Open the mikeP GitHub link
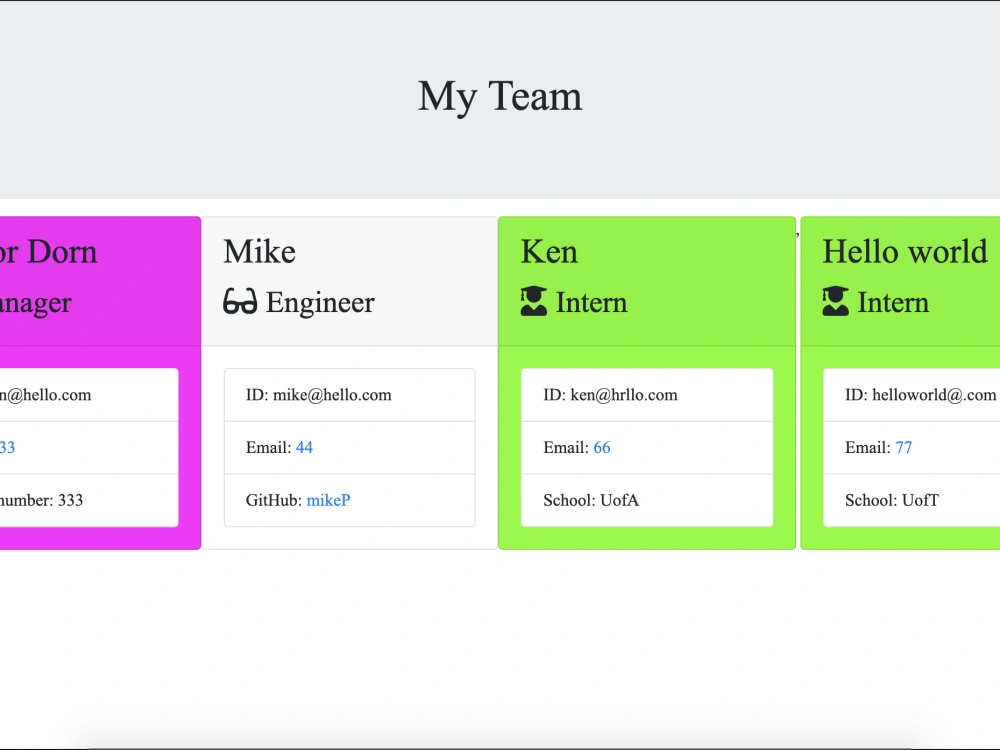The height and width of the screenshot is (750, 1000). coord(328,500)
